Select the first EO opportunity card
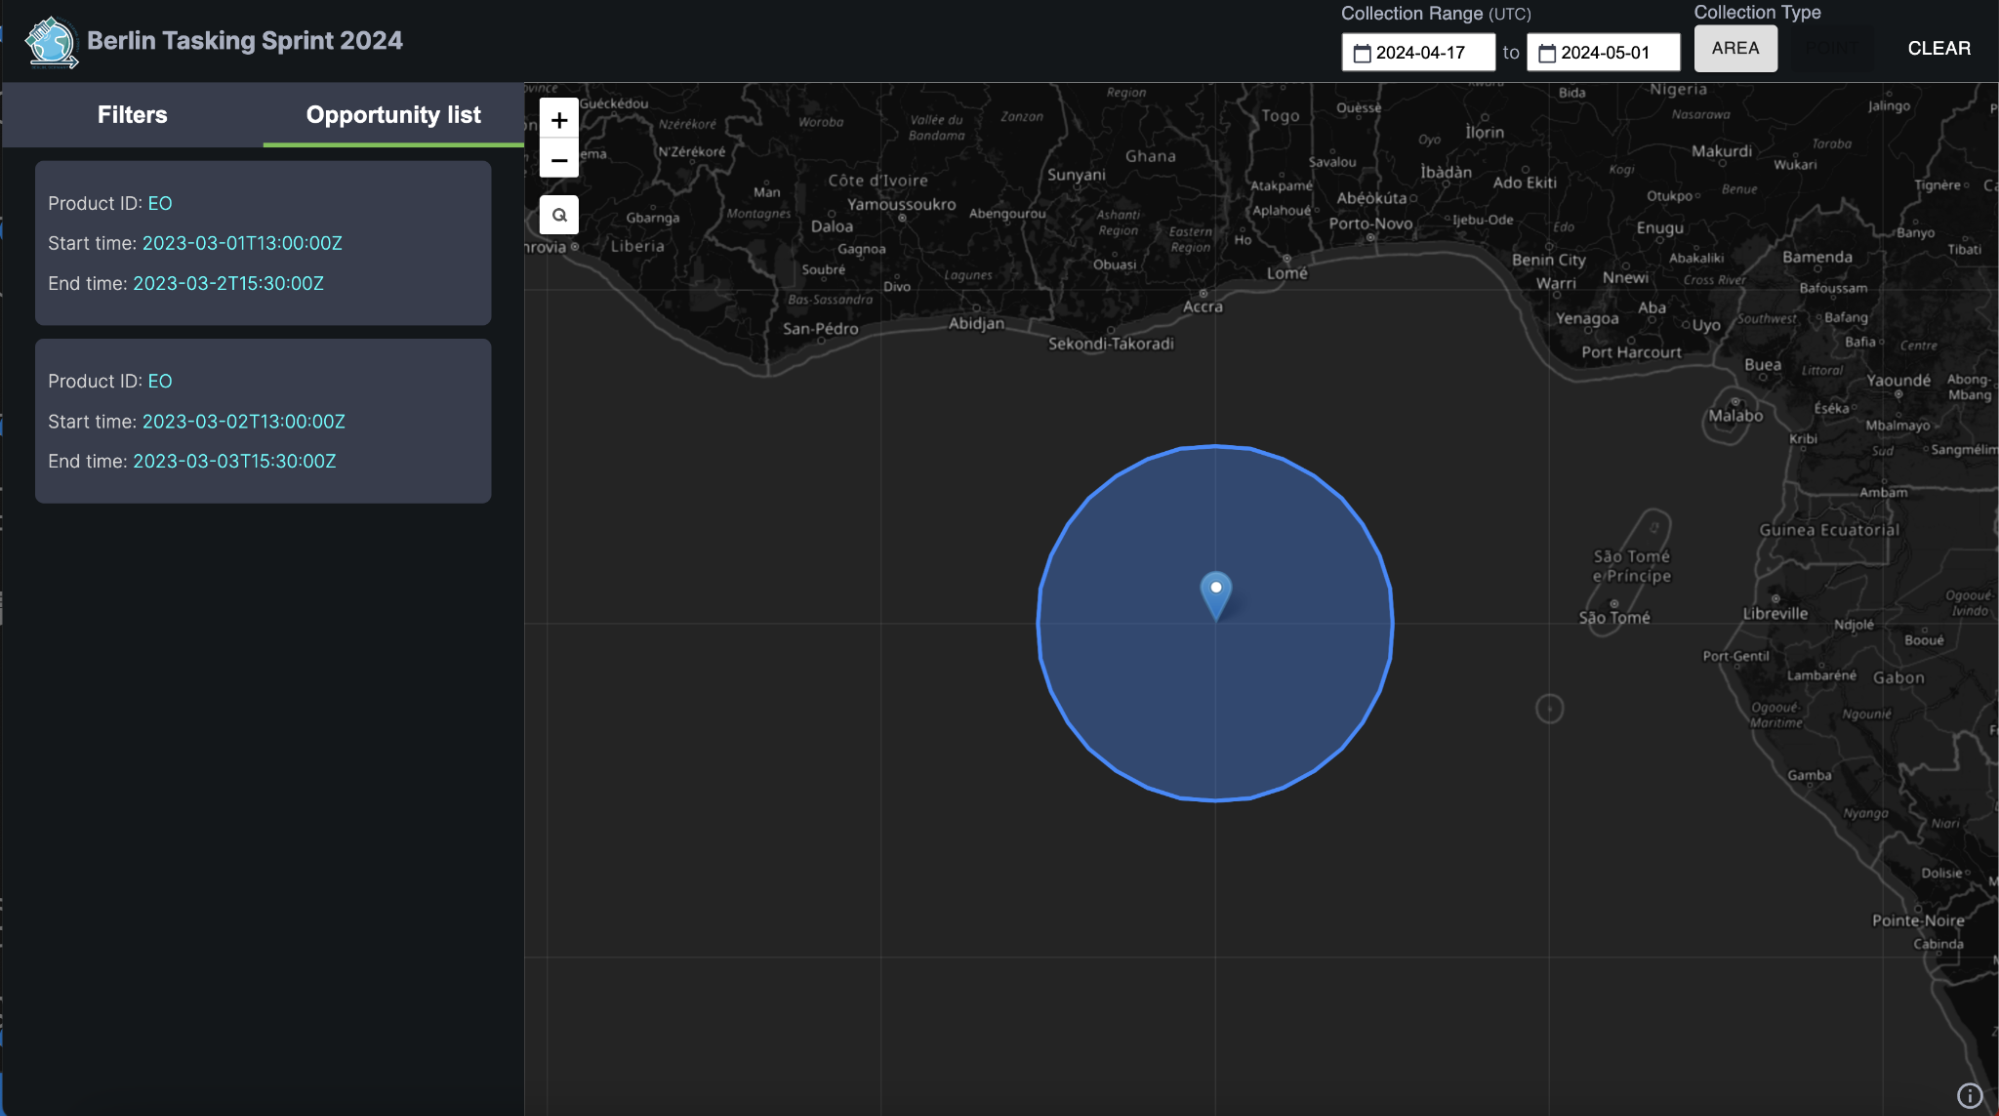This screenshot has height=1116, width=1999. [x=263, y=243]
